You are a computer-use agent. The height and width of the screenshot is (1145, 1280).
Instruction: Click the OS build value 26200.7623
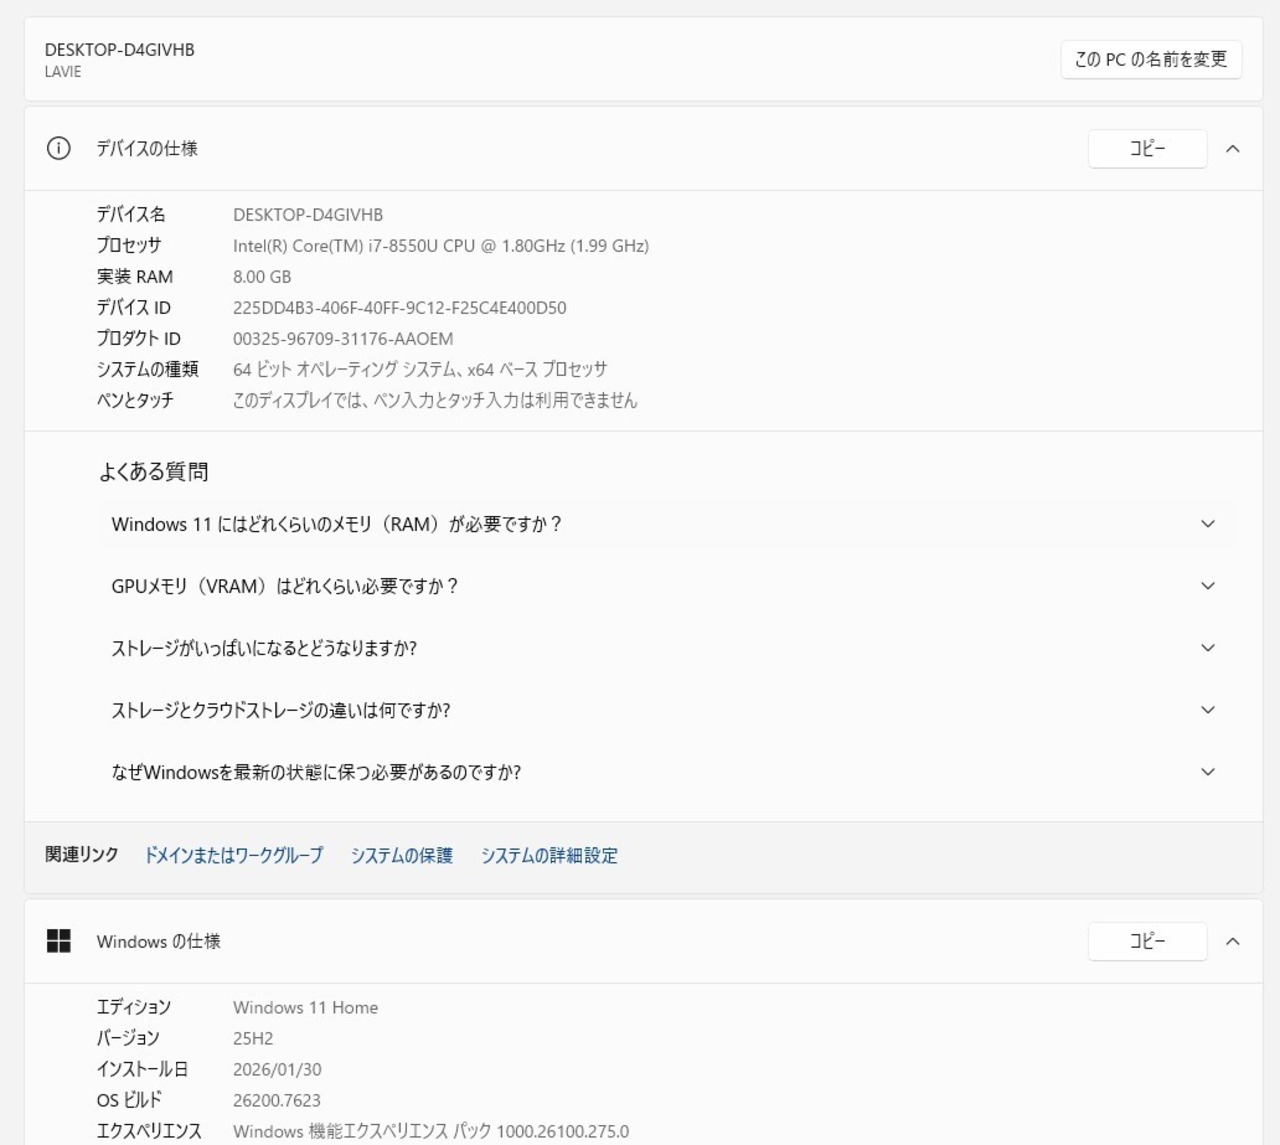[277, 1101]
